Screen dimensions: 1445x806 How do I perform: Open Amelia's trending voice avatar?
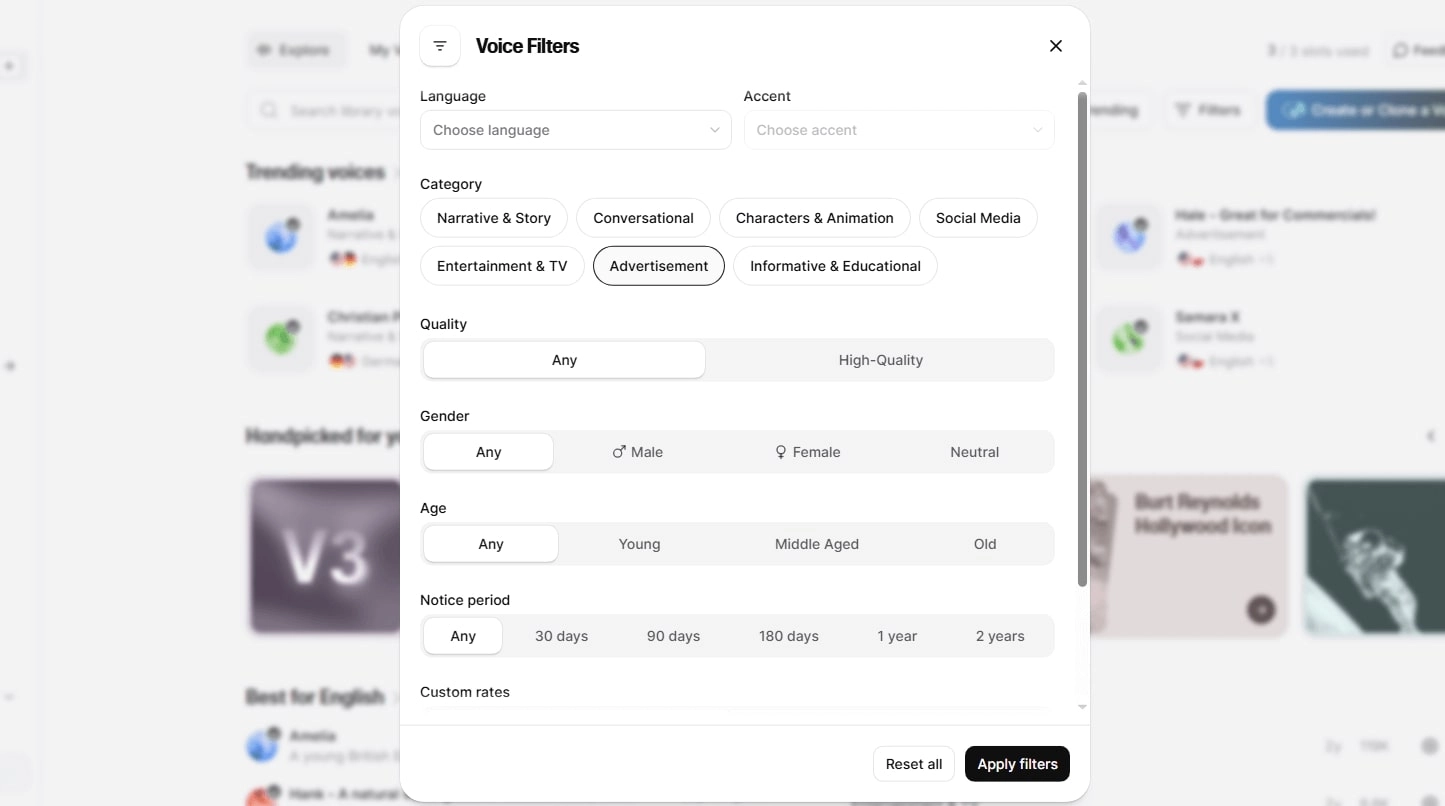(280, 236)
